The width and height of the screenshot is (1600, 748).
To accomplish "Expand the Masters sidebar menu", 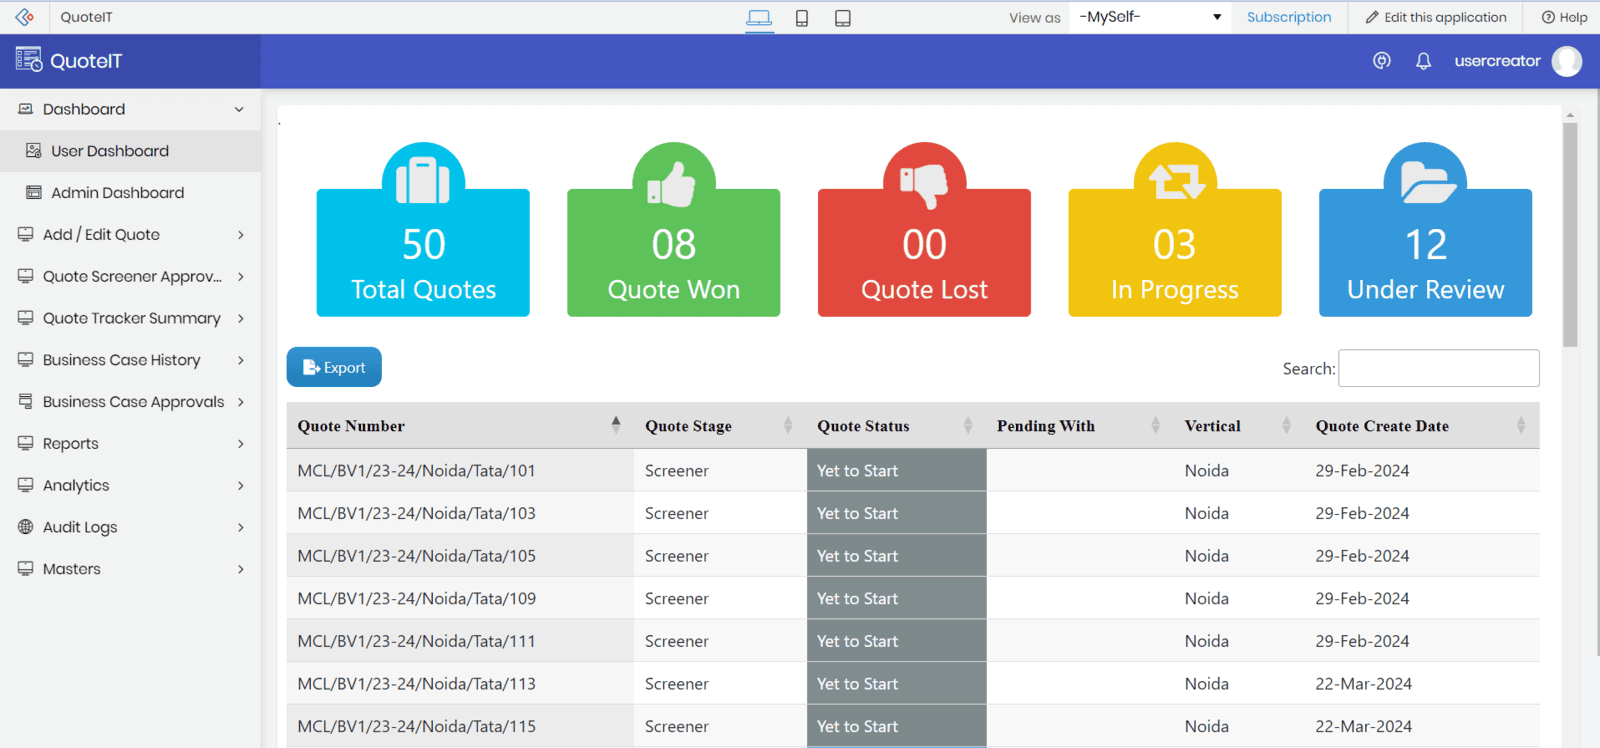I will point(130,569).
